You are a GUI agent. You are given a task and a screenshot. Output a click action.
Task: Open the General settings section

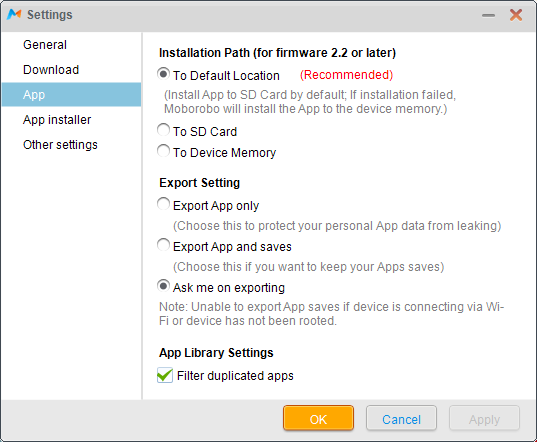pos(45,45)
